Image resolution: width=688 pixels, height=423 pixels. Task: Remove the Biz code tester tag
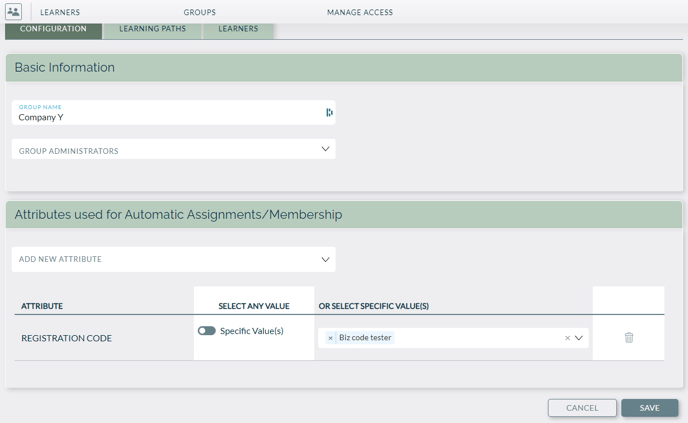coord(330,338)
